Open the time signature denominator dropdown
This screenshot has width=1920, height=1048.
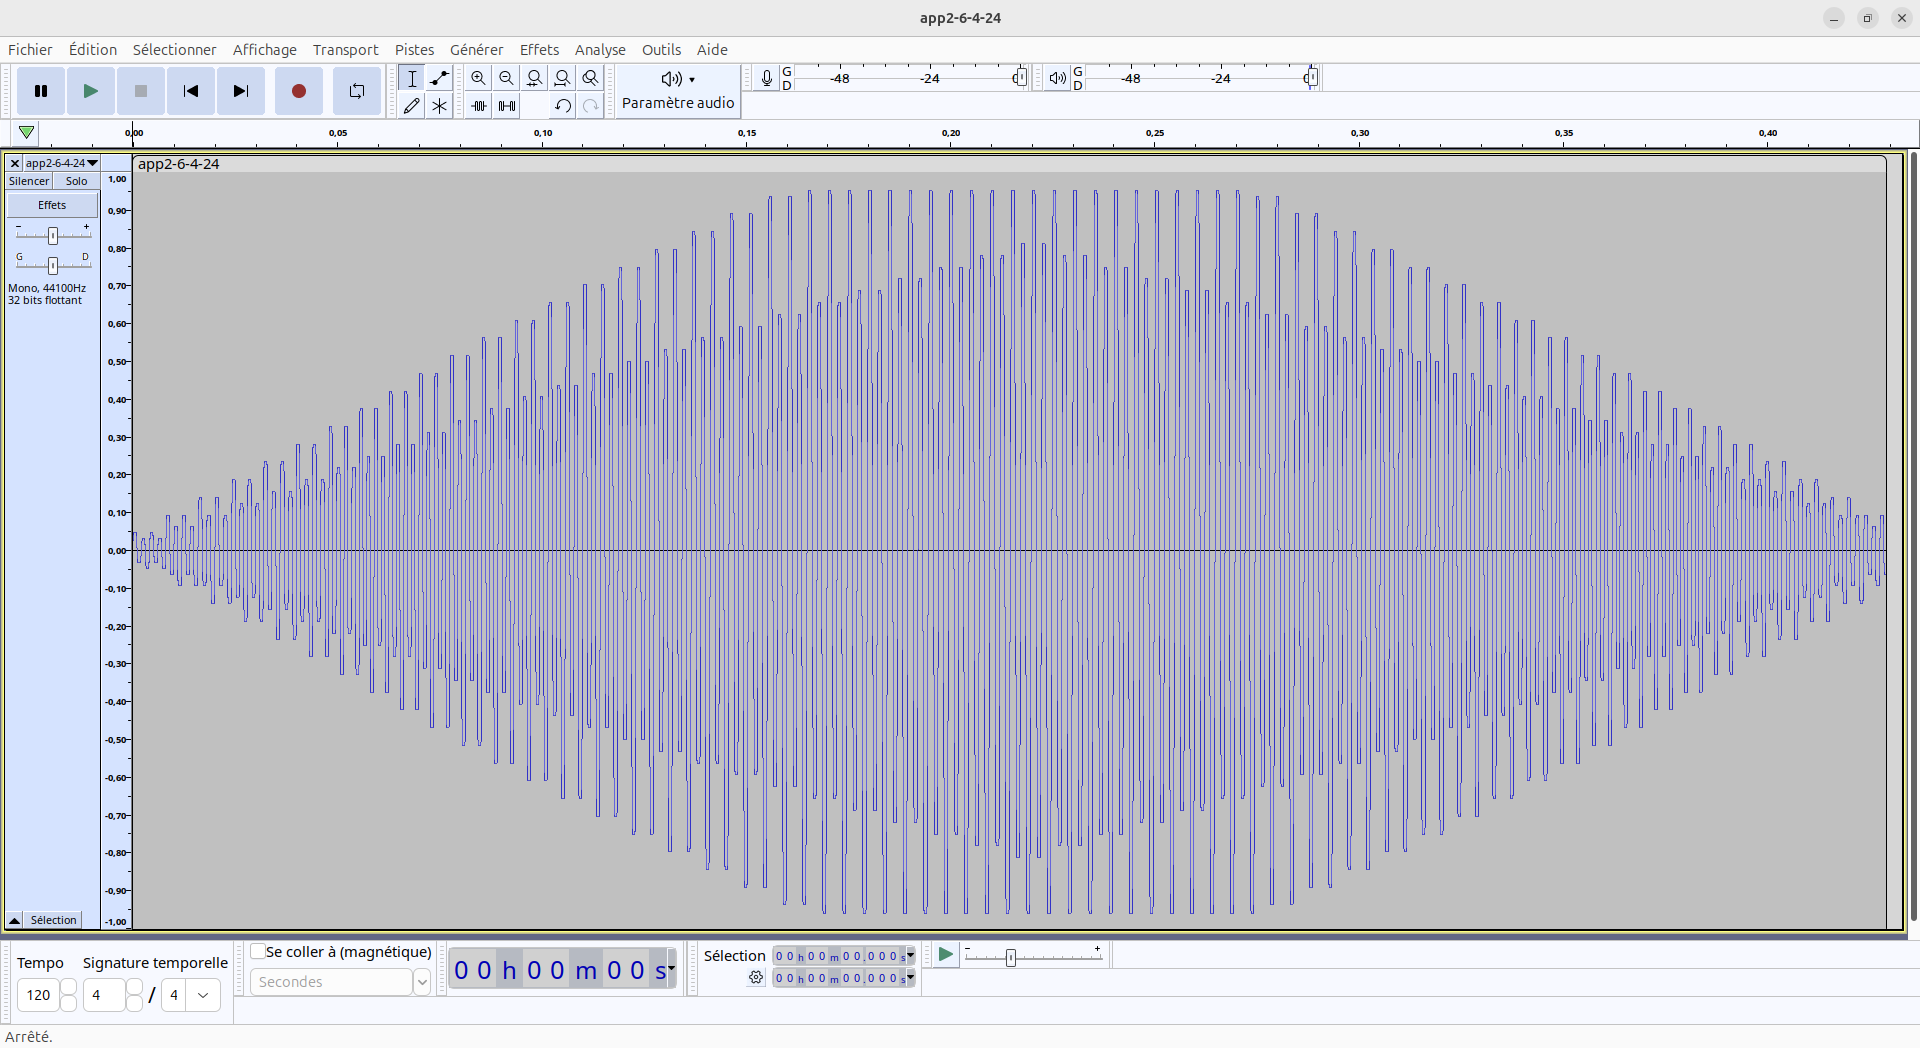tap(203, 995)
